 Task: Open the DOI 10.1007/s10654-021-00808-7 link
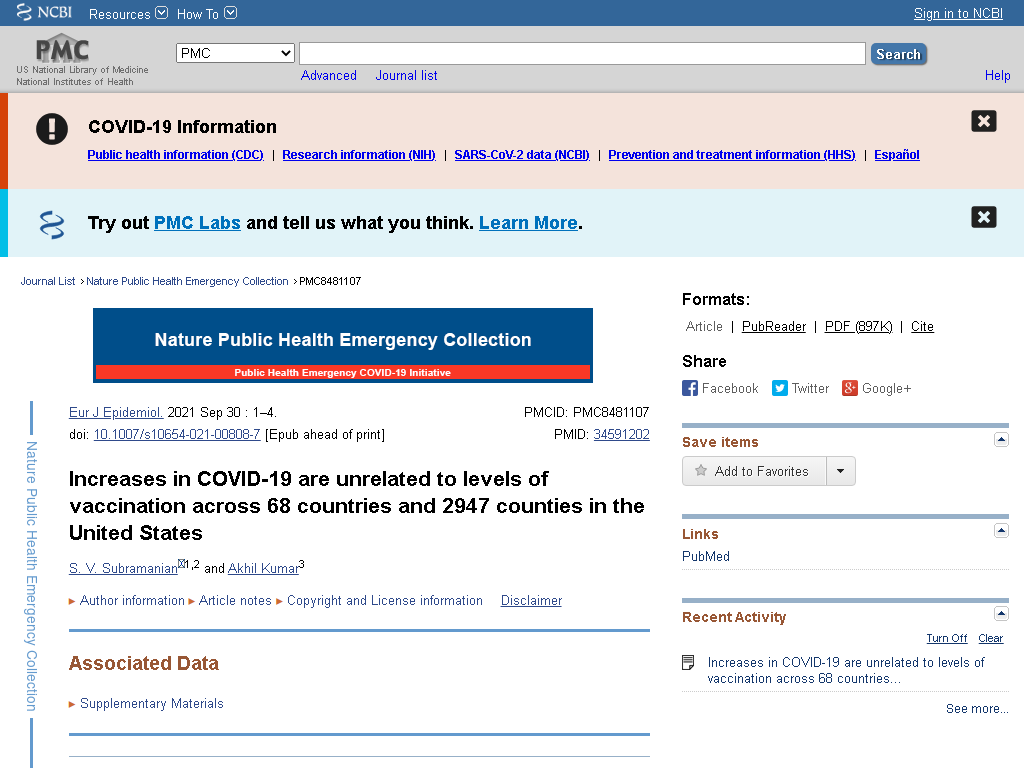[x=177, y=435]
